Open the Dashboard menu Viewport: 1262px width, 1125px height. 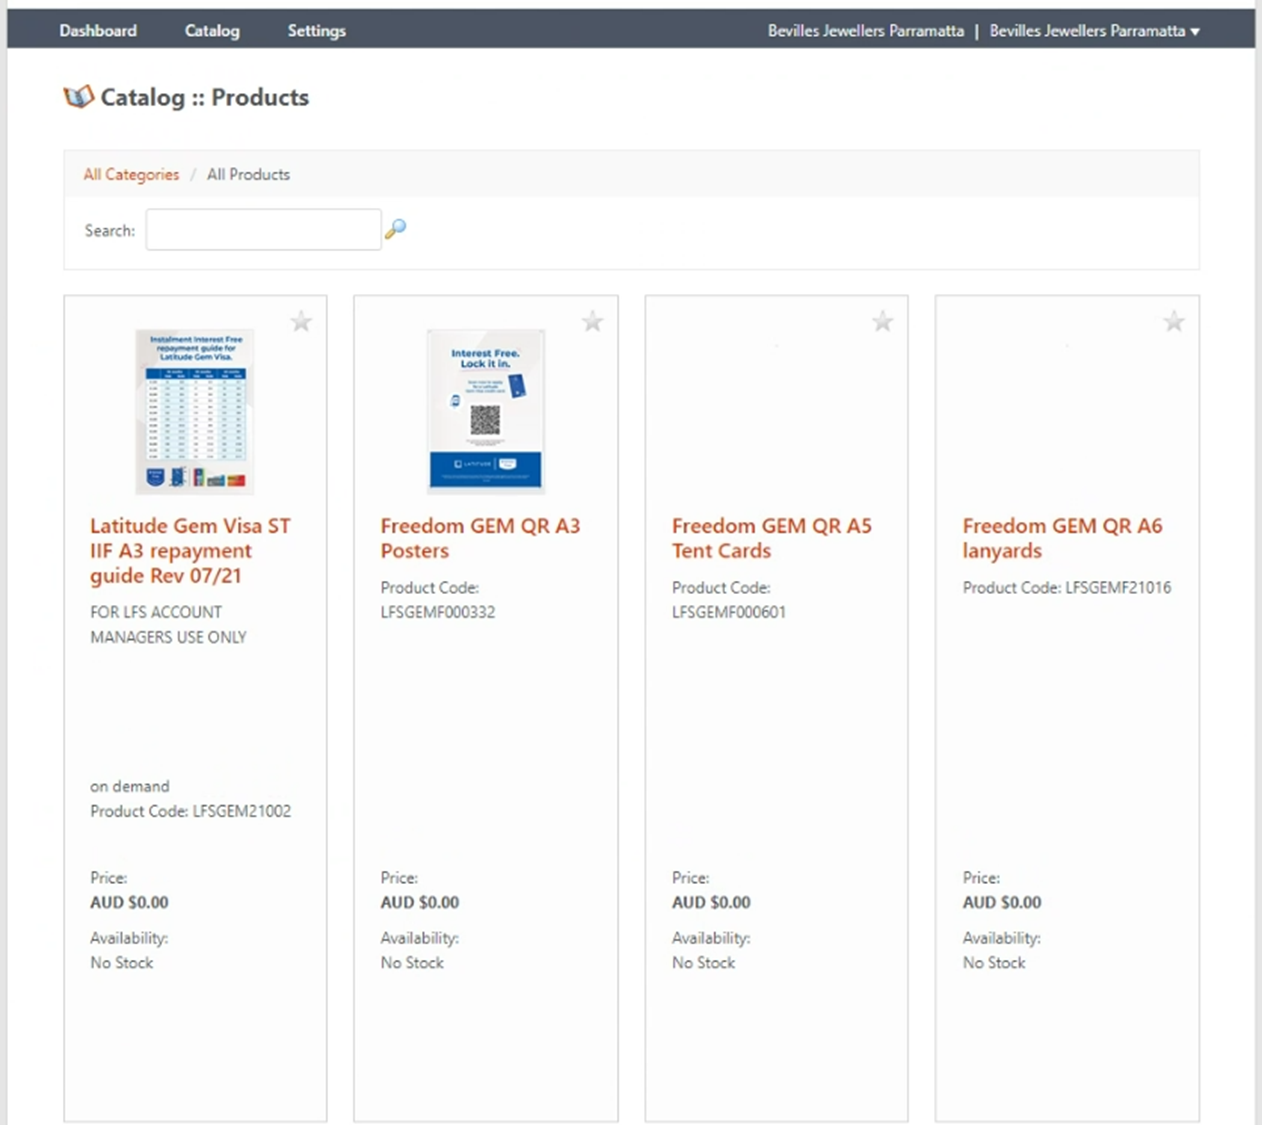click(98, 31)
